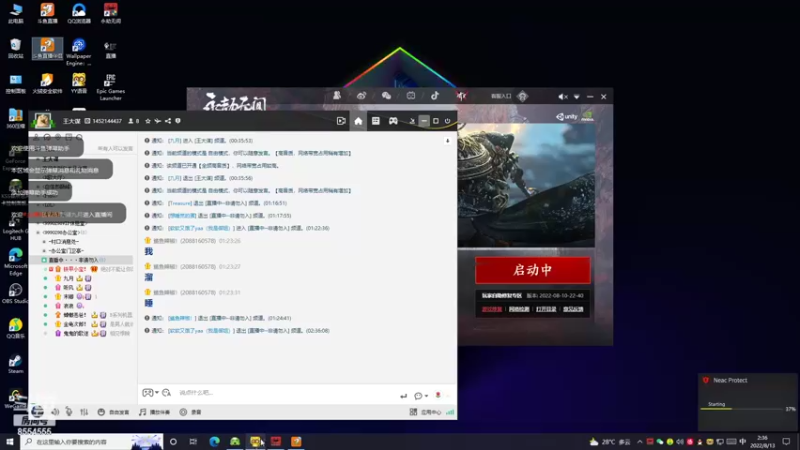Open the 客服入口 customer service link

pyautogui.click(x=501, y=96)
